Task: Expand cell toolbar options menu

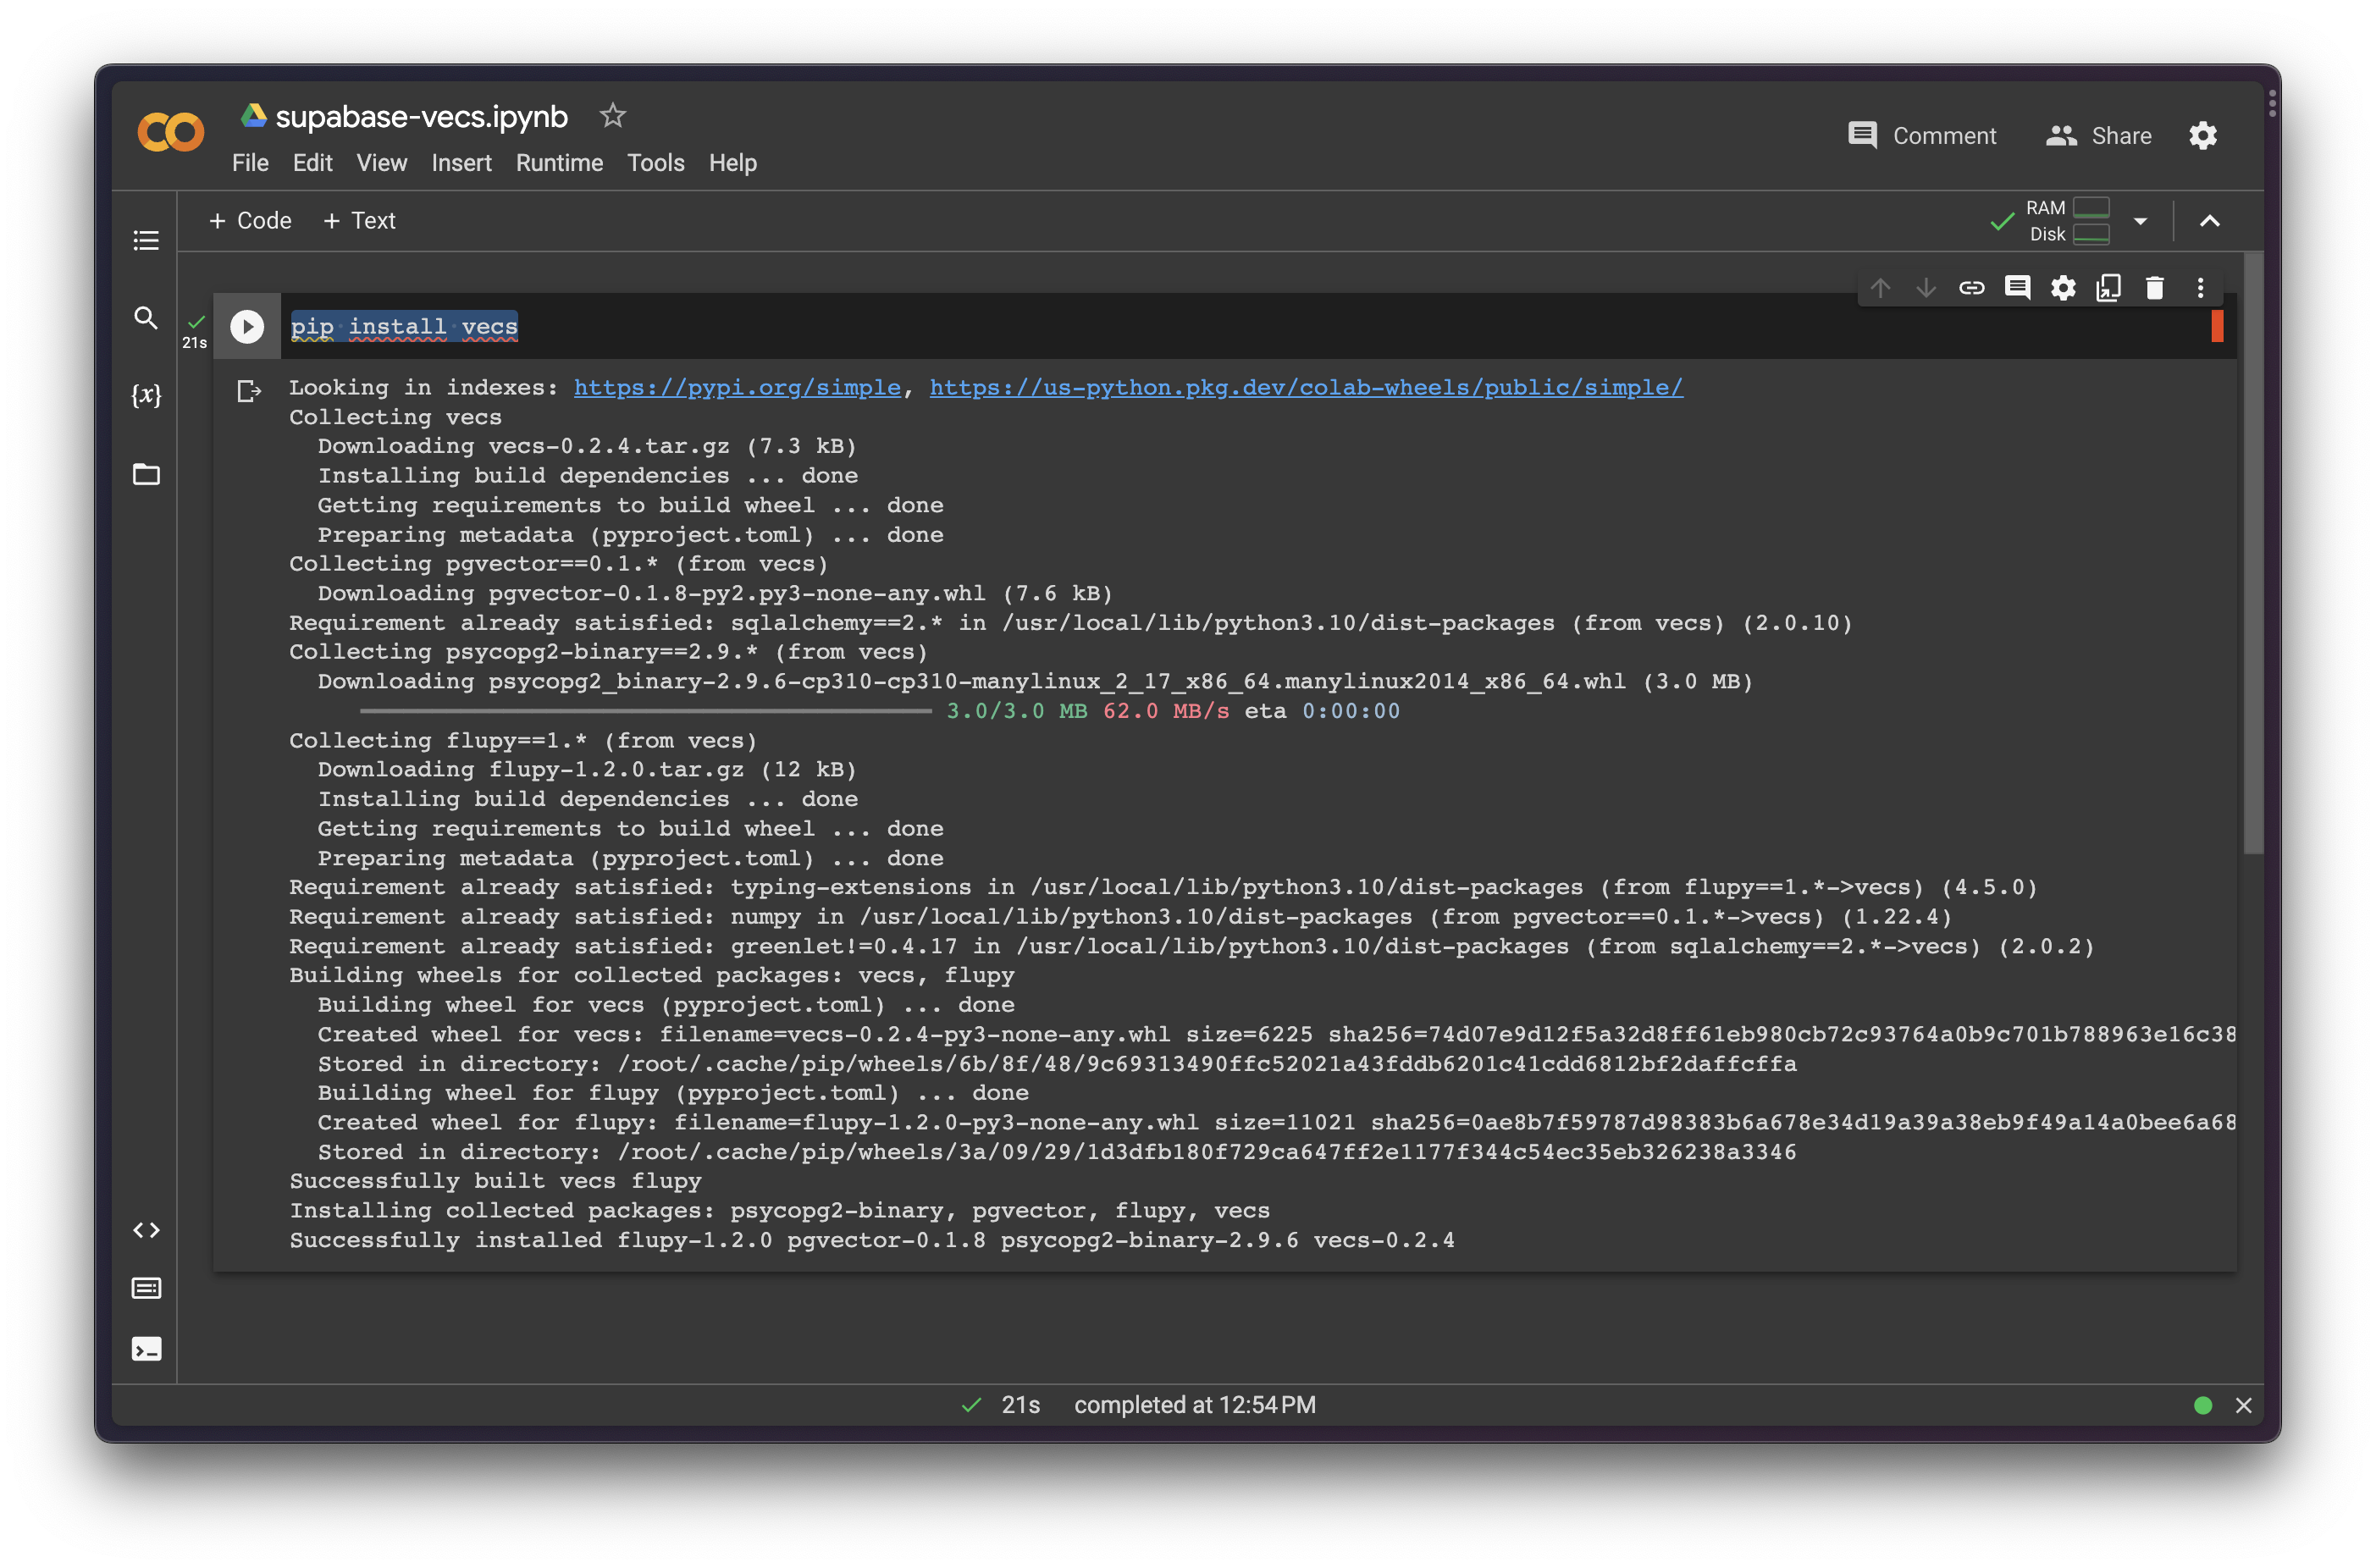Action: pyautogui.click(x=2201, y=287)
